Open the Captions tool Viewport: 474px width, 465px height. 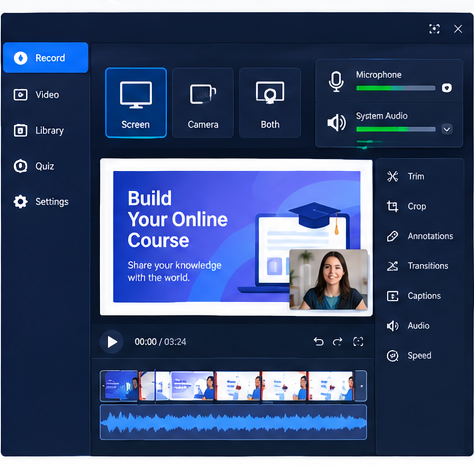click(x=414, y=296)
